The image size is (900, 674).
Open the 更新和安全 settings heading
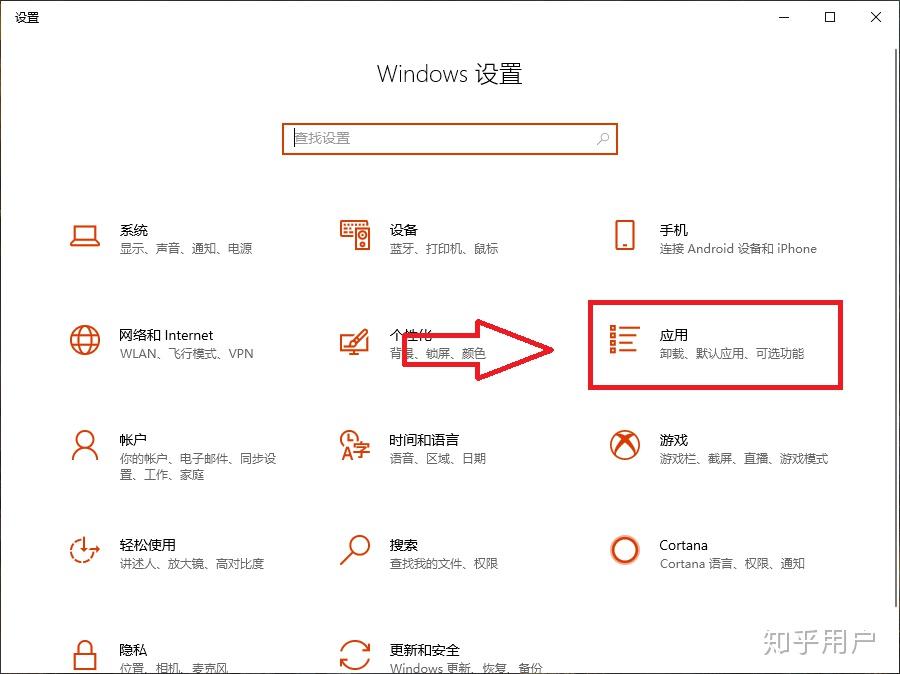(x=425, y=650)
